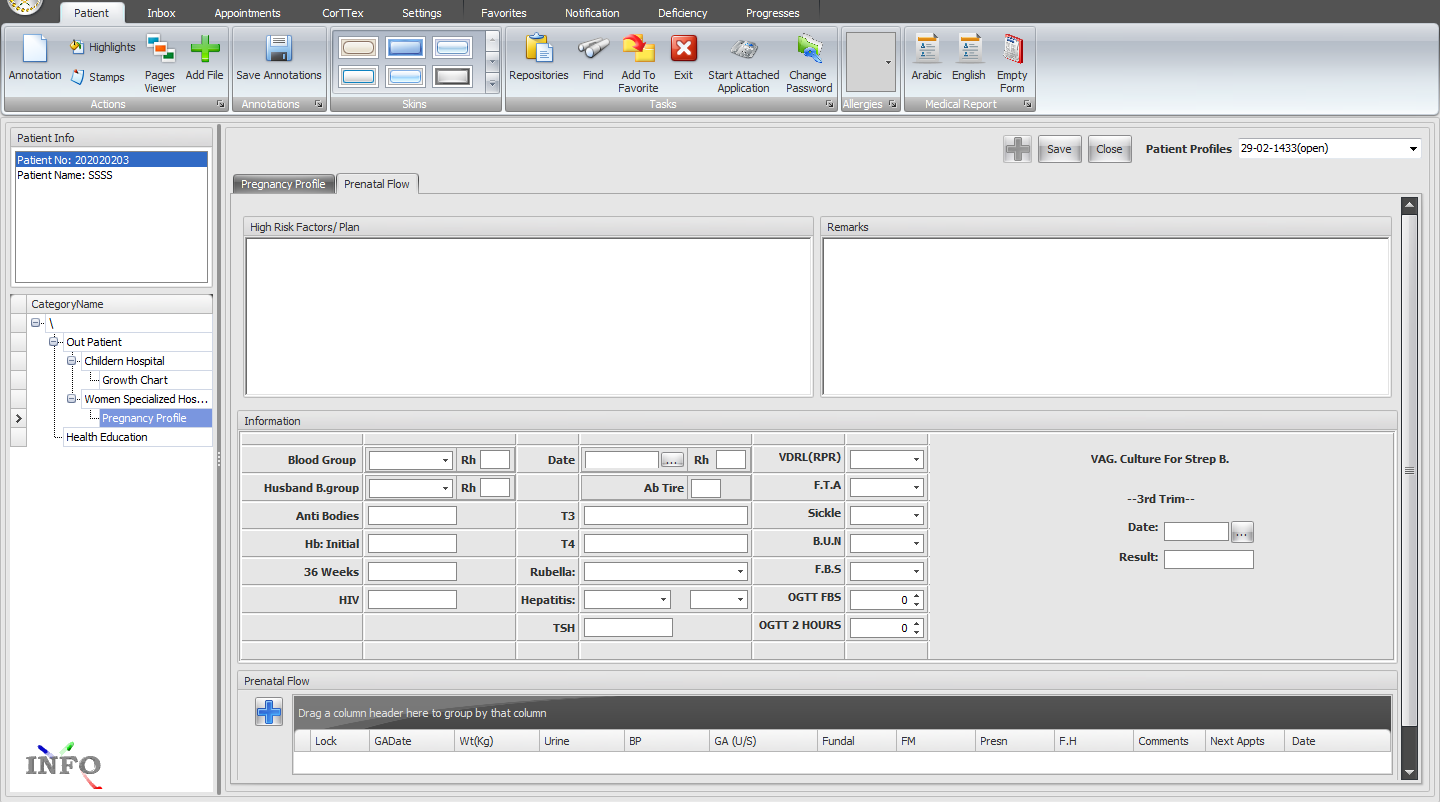This screenshot has height=802, width=1440.
Task: Click the Find binoculars icon
Action: [x=593, y=50]
